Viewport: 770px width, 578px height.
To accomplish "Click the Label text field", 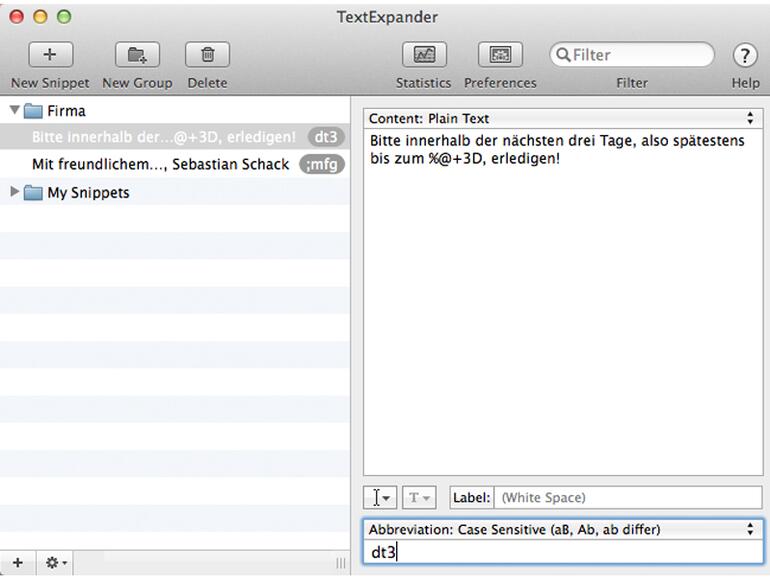I will pos(628,497).
